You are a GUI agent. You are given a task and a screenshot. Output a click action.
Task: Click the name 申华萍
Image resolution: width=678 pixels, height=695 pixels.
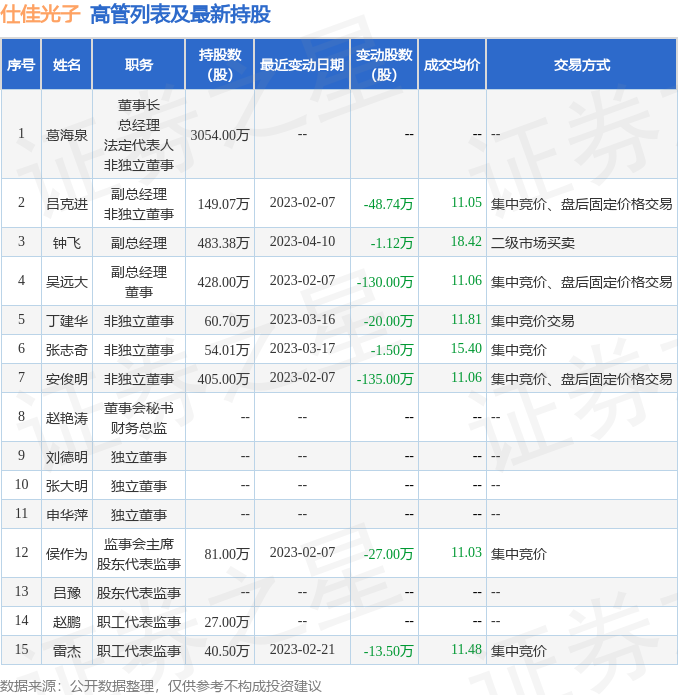[x=66, y=515]
